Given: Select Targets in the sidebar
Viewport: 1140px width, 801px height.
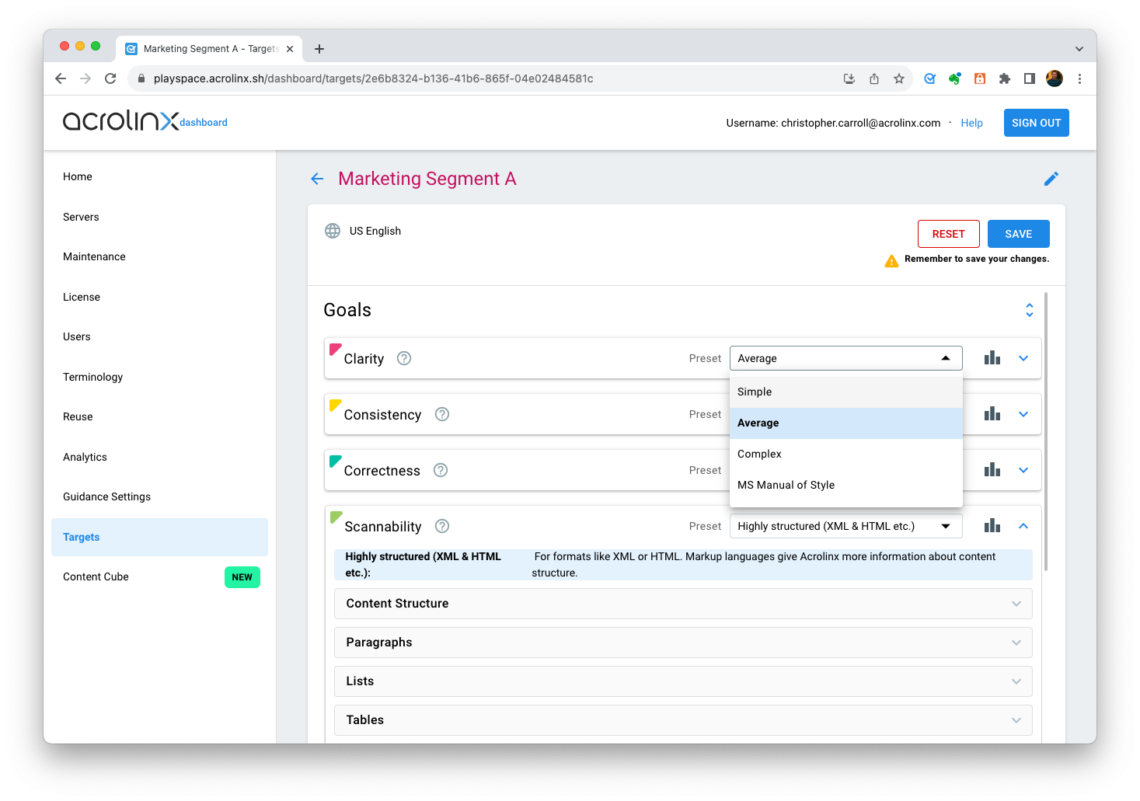Looking at the screenshot, I should 159,537.
